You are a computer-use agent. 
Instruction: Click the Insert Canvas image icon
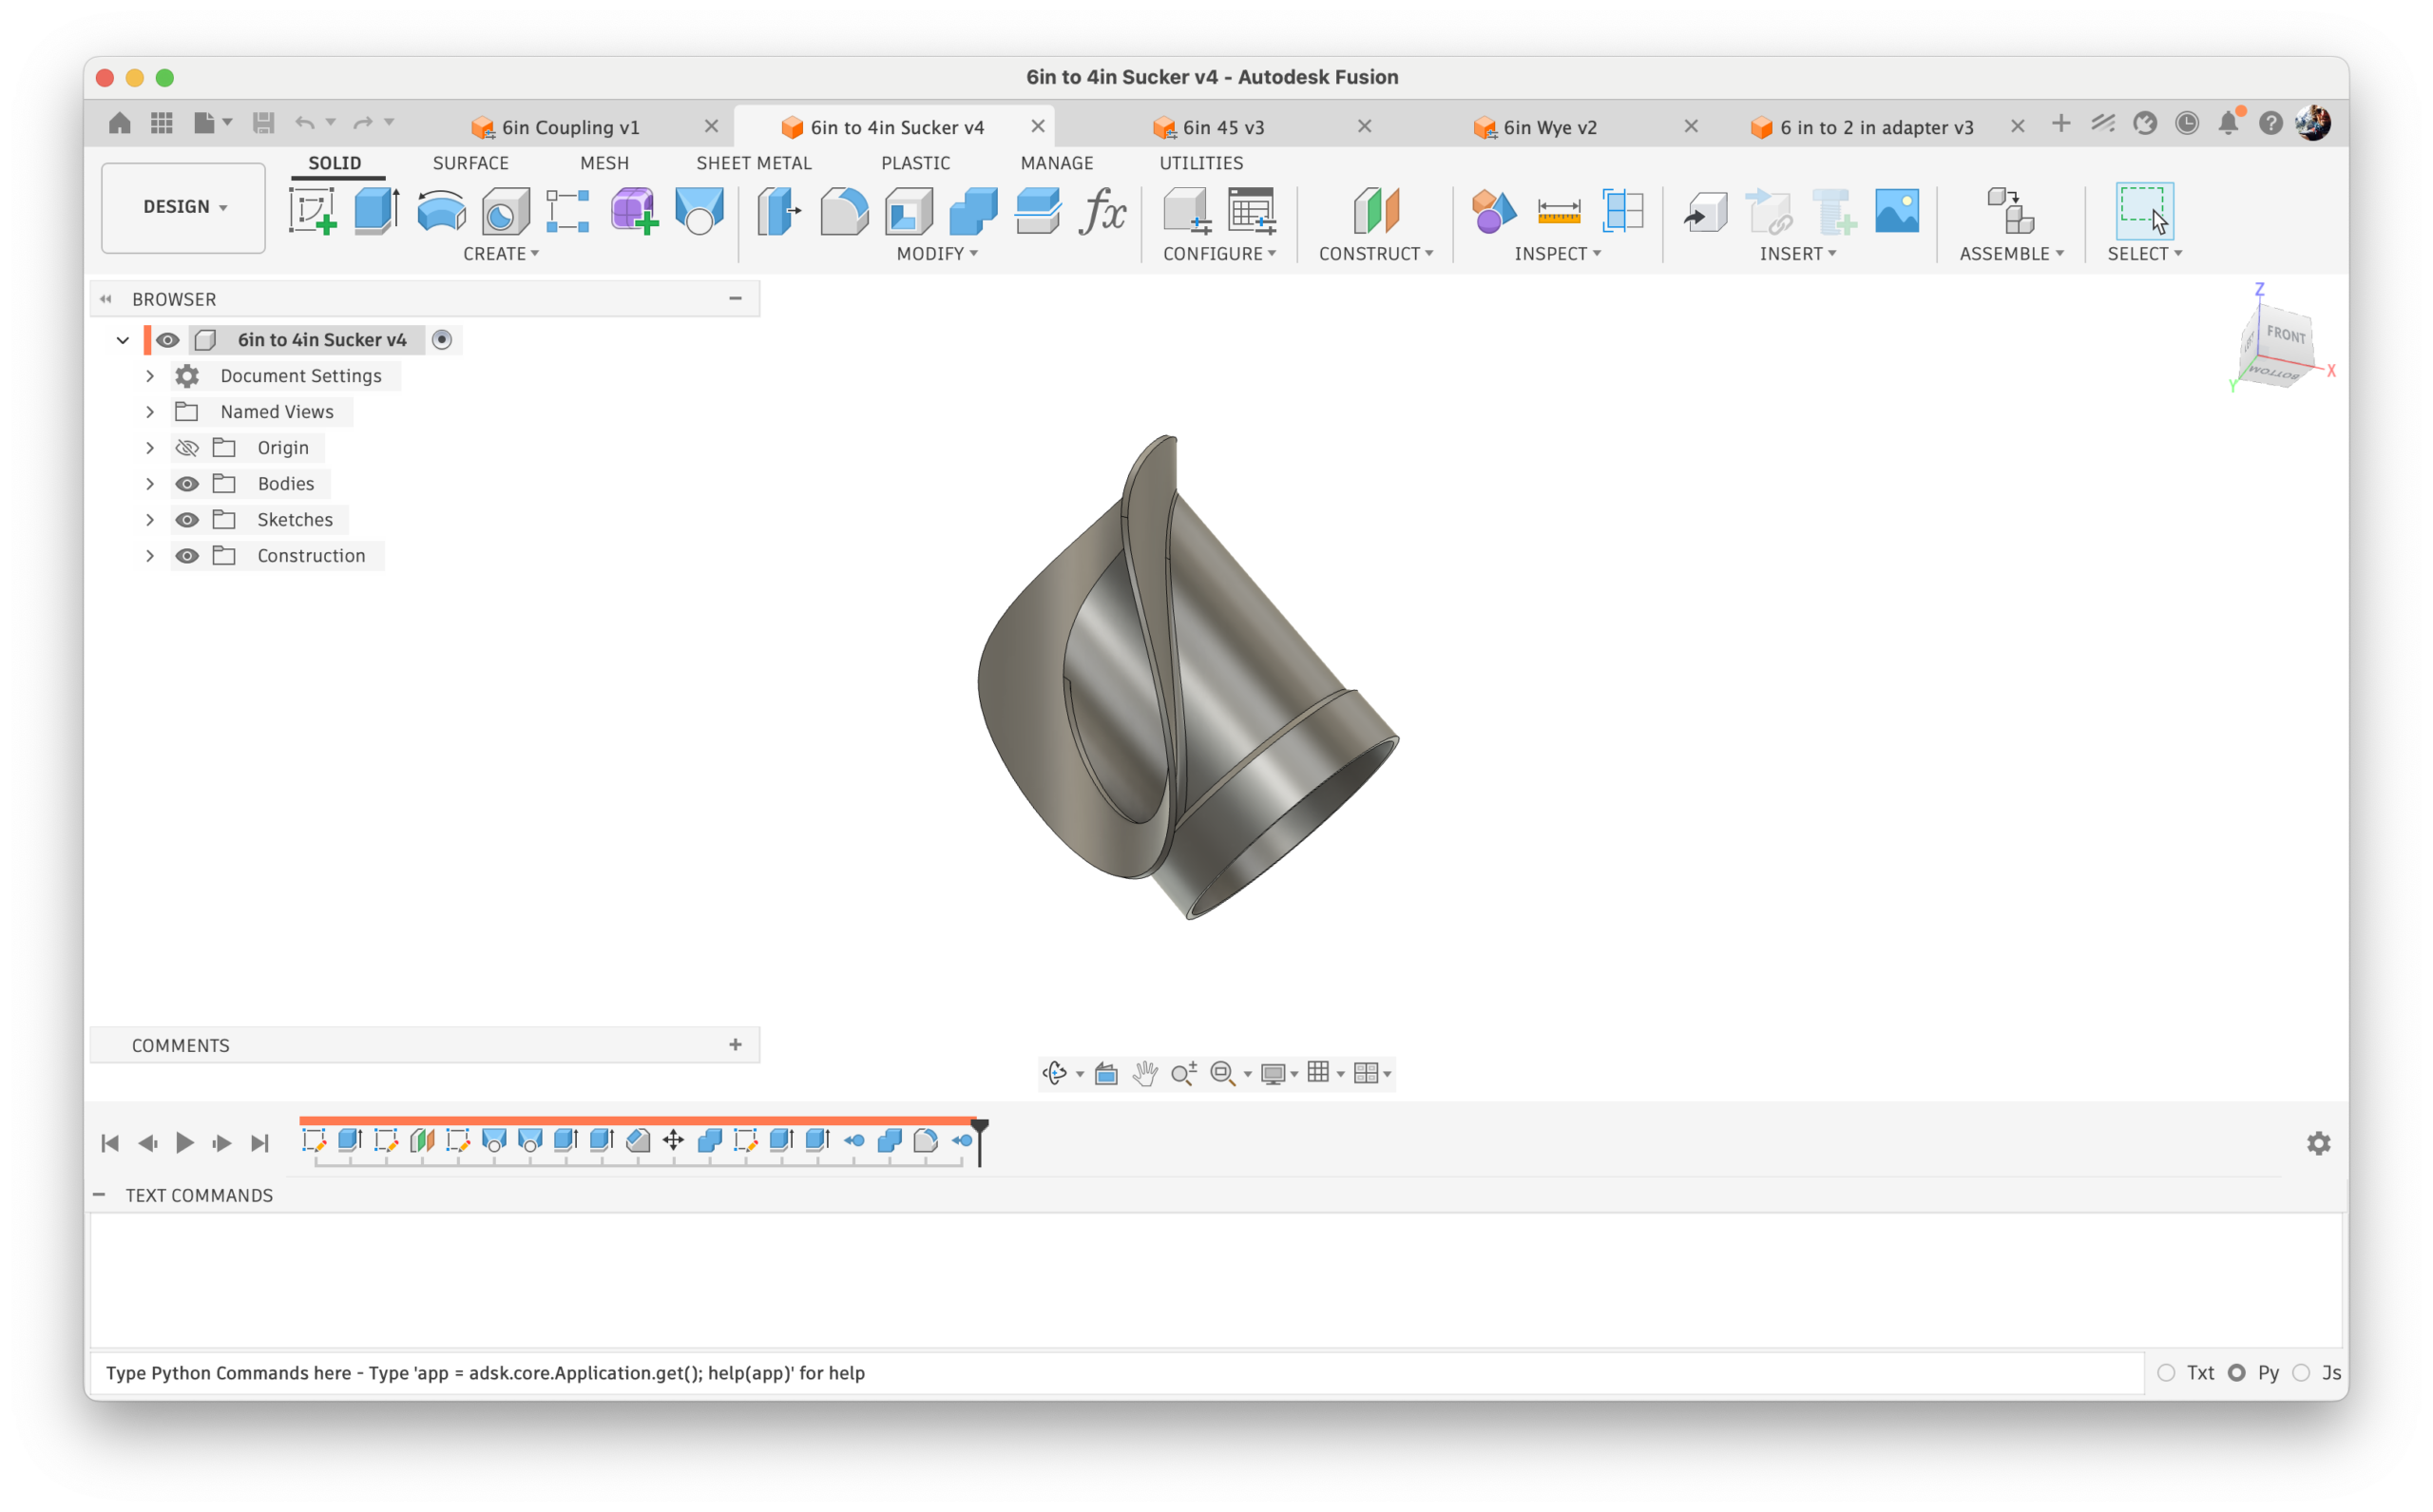(1896, 211)
